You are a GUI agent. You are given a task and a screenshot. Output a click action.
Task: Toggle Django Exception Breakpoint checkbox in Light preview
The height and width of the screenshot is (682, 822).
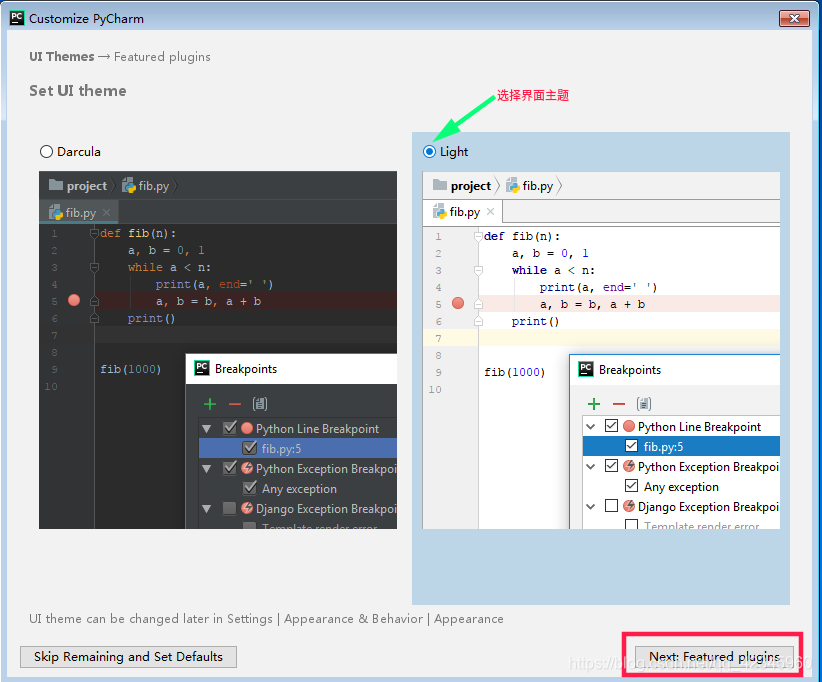point(611,505)
